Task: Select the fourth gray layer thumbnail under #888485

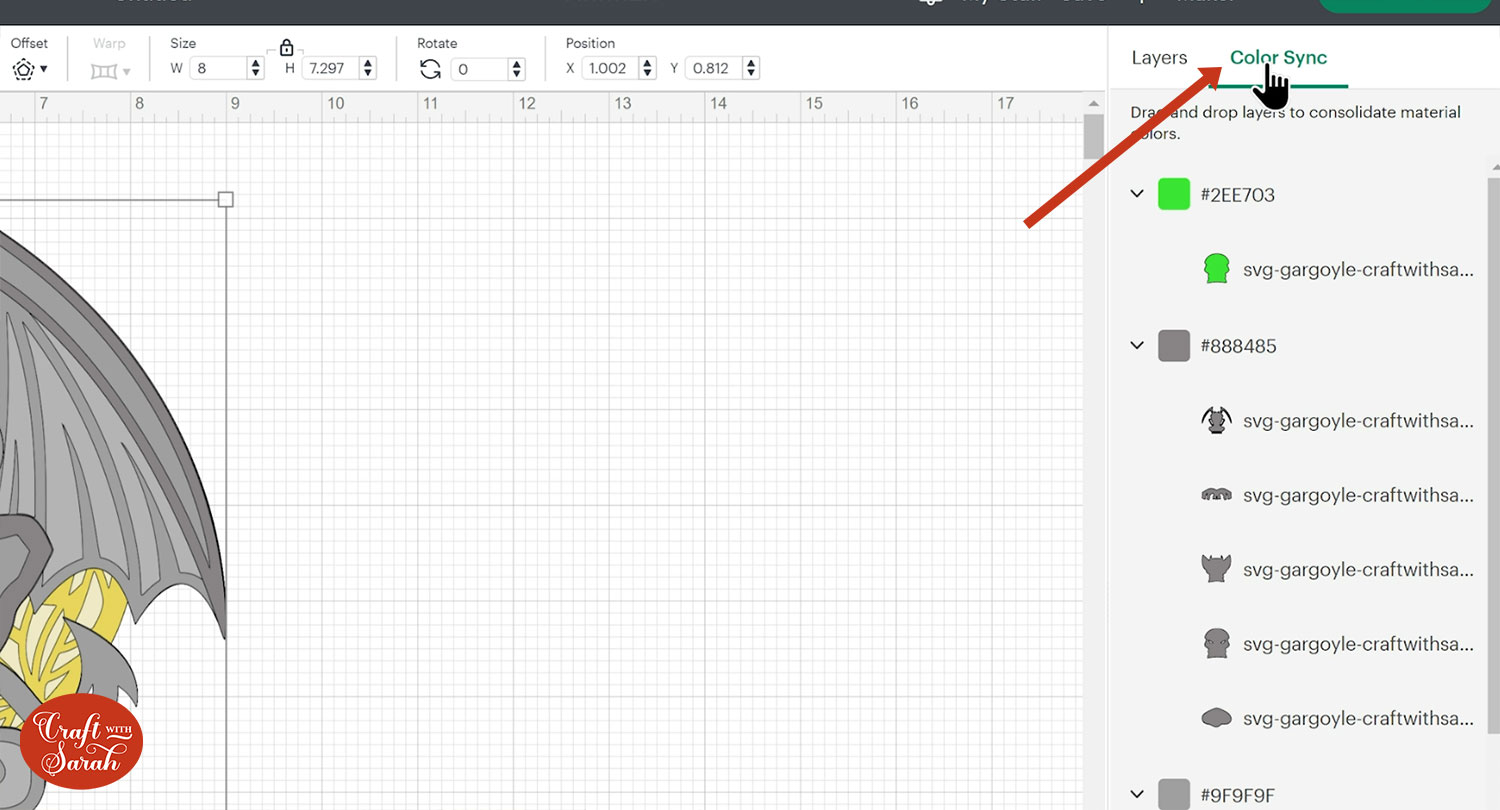Action: point(1215,644)
